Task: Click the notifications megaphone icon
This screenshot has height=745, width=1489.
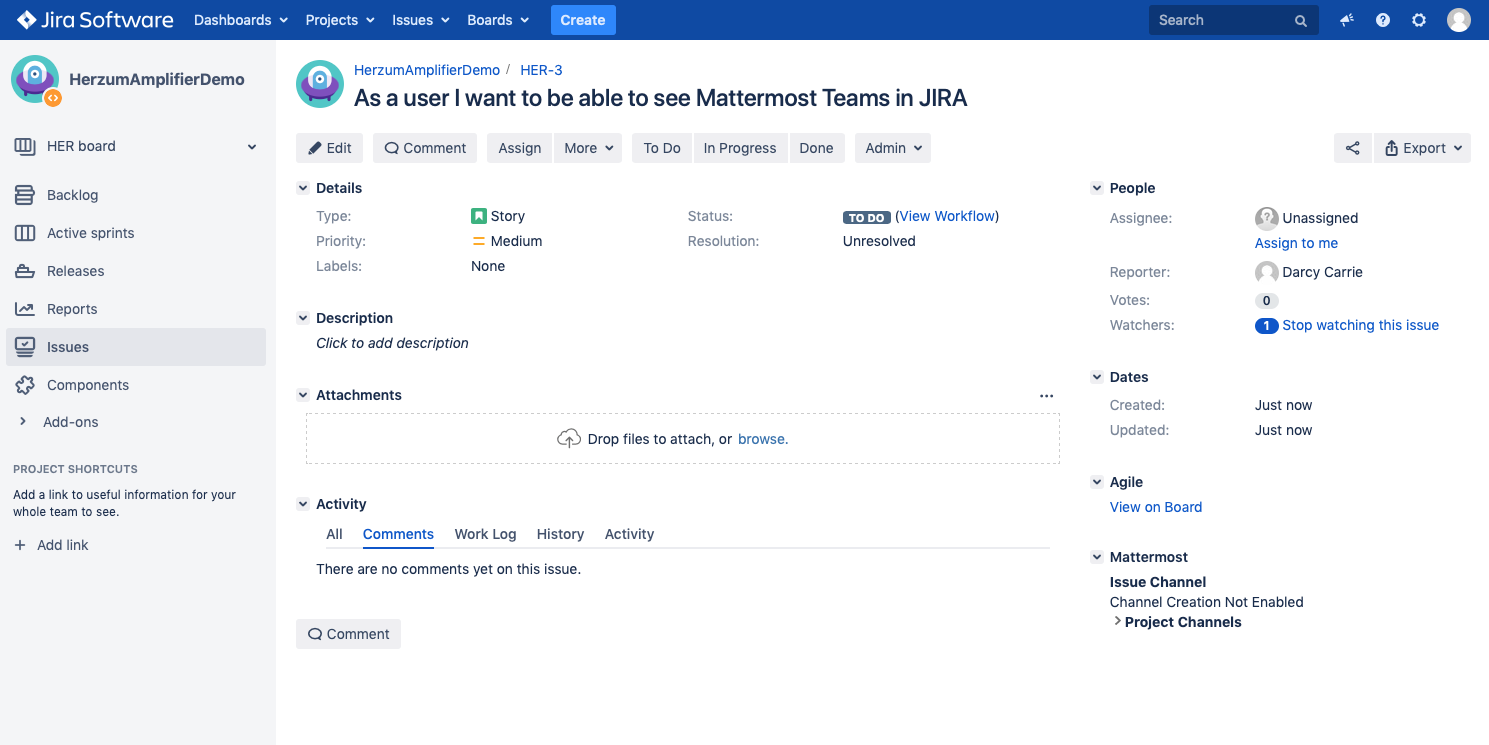Action: 1347,20
